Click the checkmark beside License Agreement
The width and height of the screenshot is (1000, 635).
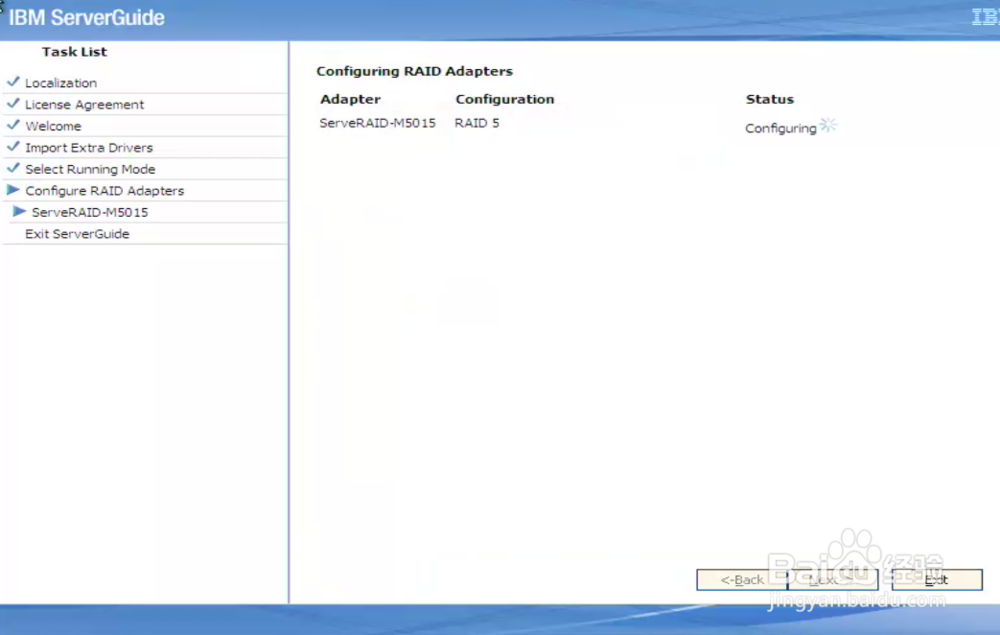14,104
